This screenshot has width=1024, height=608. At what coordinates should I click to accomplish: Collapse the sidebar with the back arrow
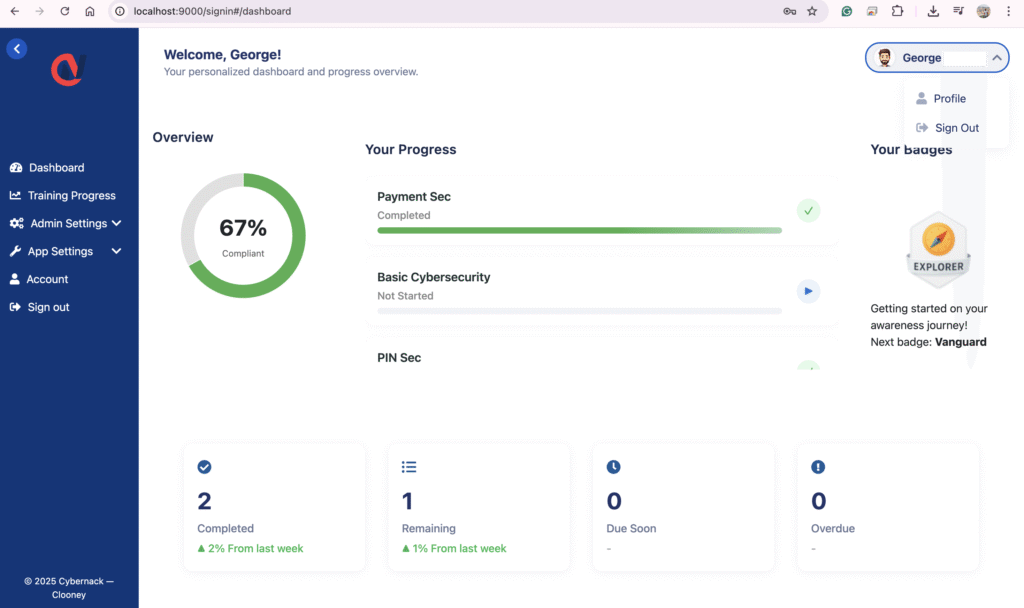pos(16,48)
